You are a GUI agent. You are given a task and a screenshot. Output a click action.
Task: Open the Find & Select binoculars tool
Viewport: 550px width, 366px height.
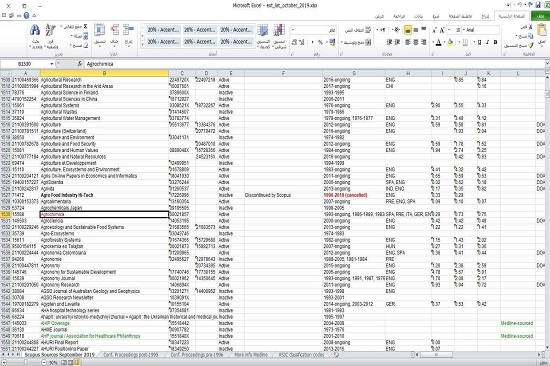(x=35, y=31)
